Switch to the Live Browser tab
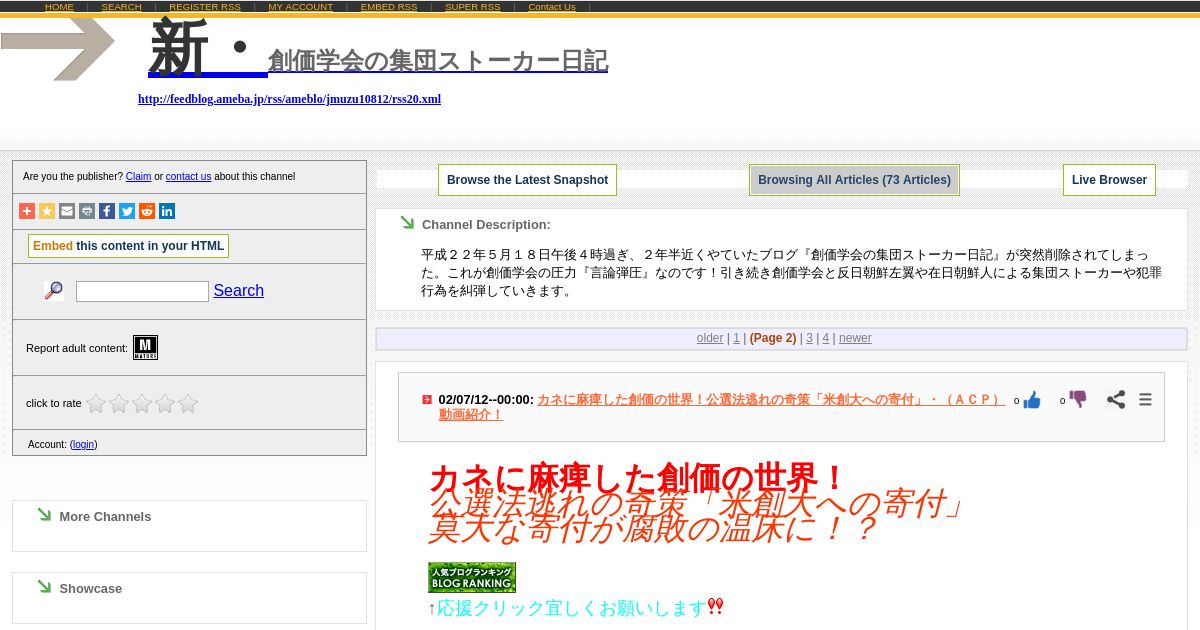Viewport: 1200px width, 630px height. tap(1109, 180)
